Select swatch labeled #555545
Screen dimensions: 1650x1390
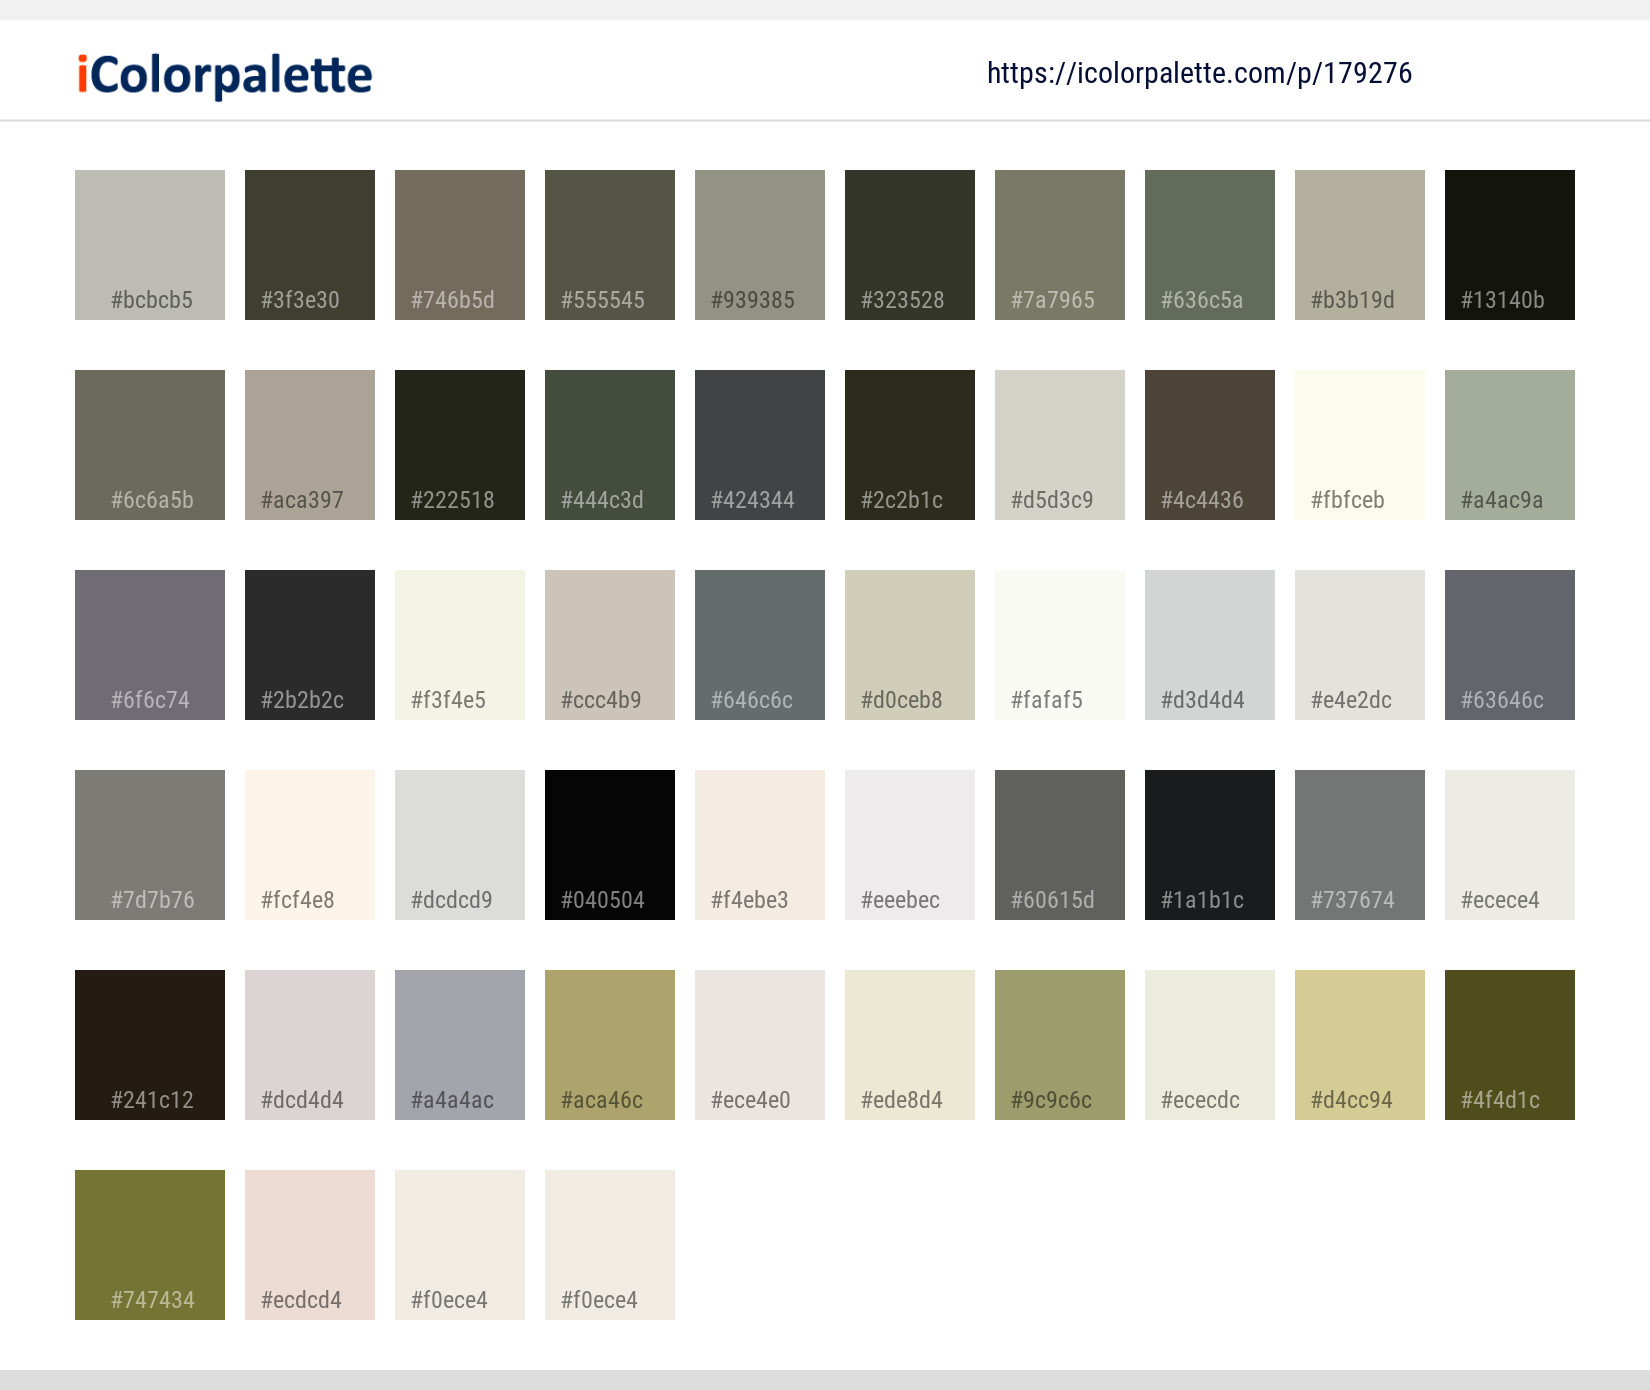pyautogui.click(x=610, y=245)
